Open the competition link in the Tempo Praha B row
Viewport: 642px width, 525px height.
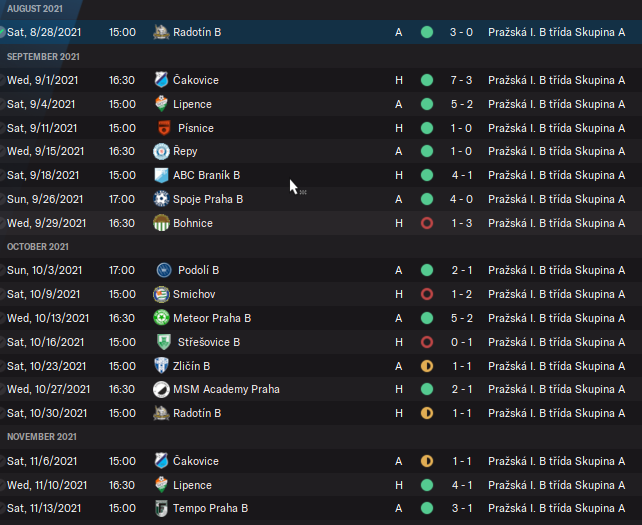tap(556, 508)
